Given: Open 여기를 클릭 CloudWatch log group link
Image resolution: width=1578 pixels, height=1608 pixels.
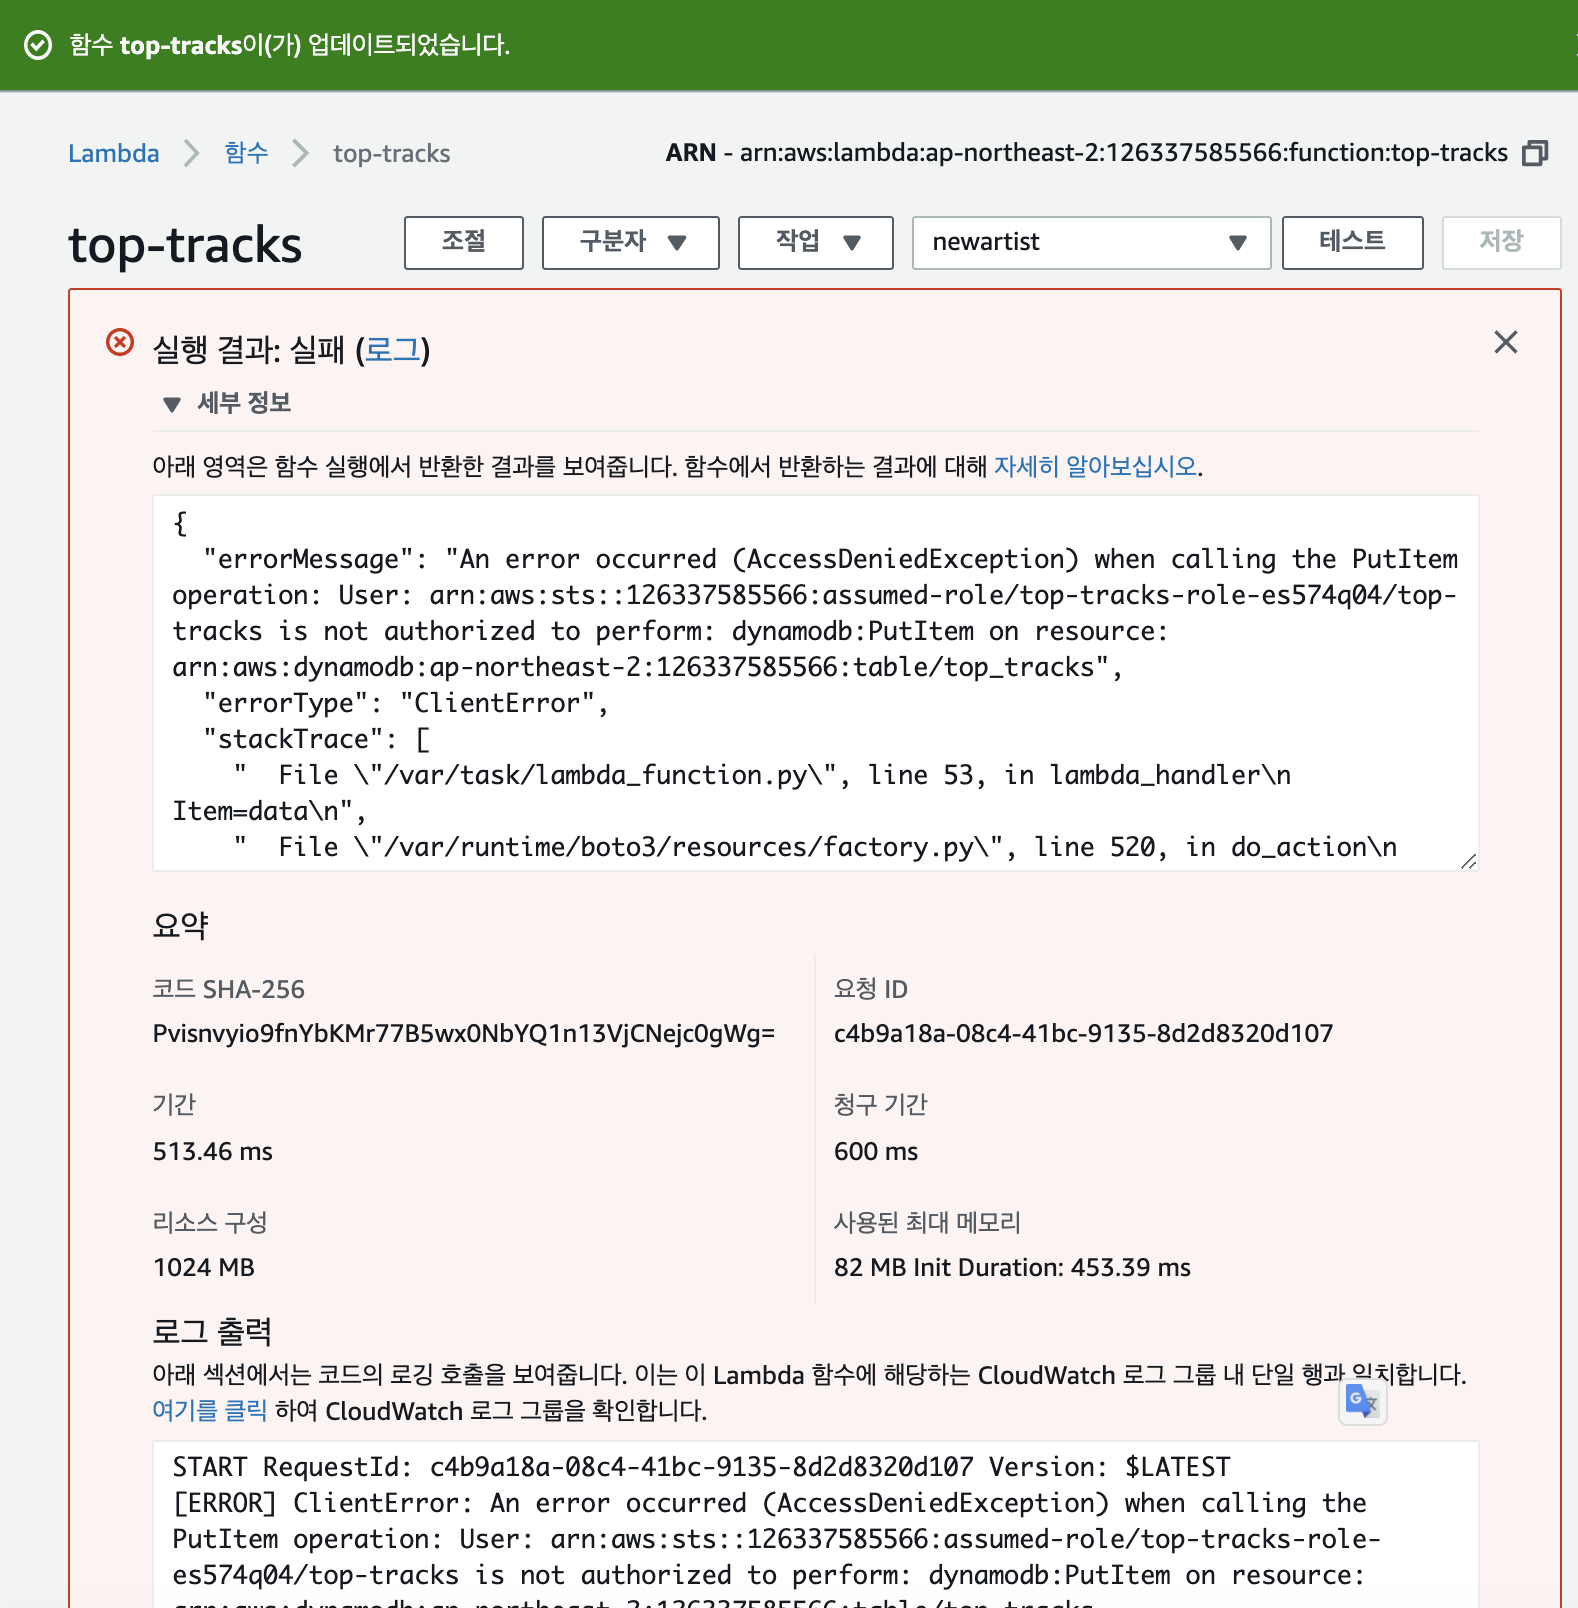Looking at the screenshot, I should click(210, 1411).
